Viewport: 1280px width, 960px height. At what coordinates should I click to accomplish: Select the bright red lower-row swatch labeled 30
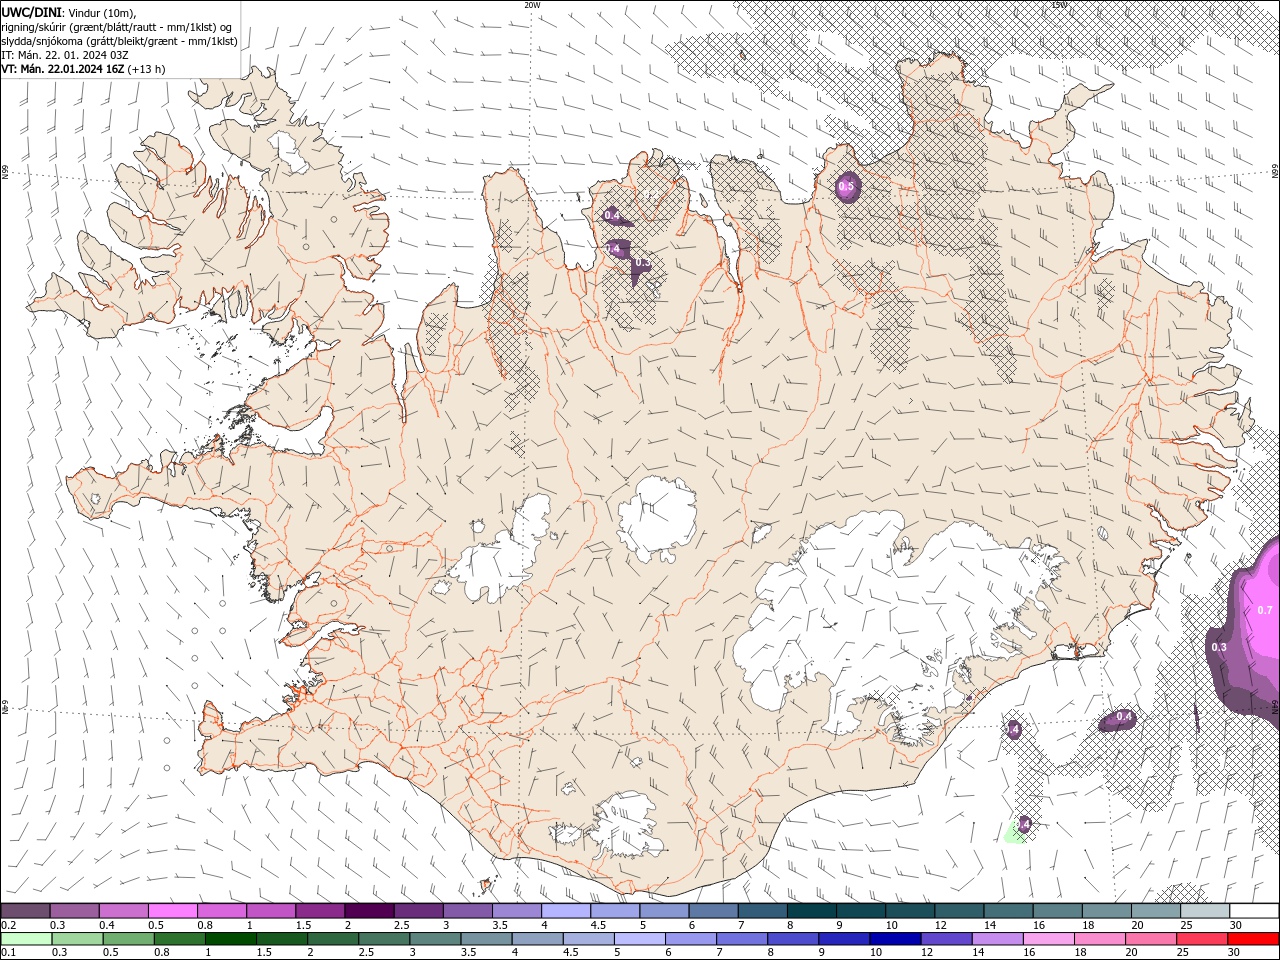(x=1254, y=939)
